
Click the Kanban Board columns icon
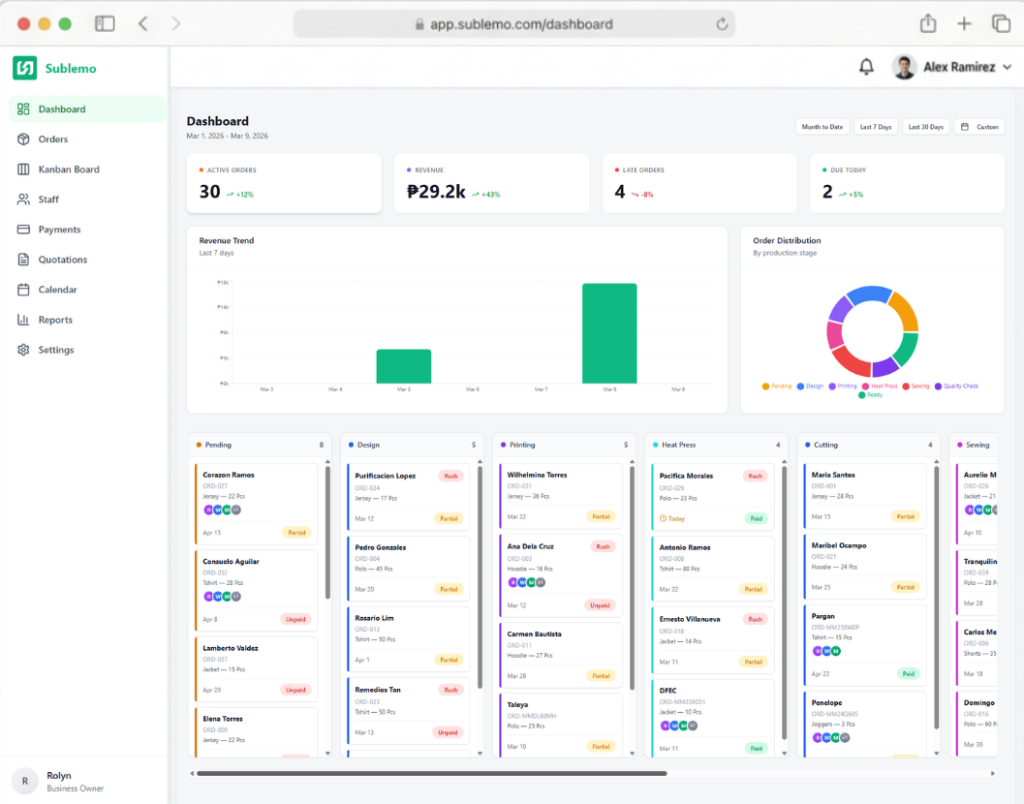24,169
